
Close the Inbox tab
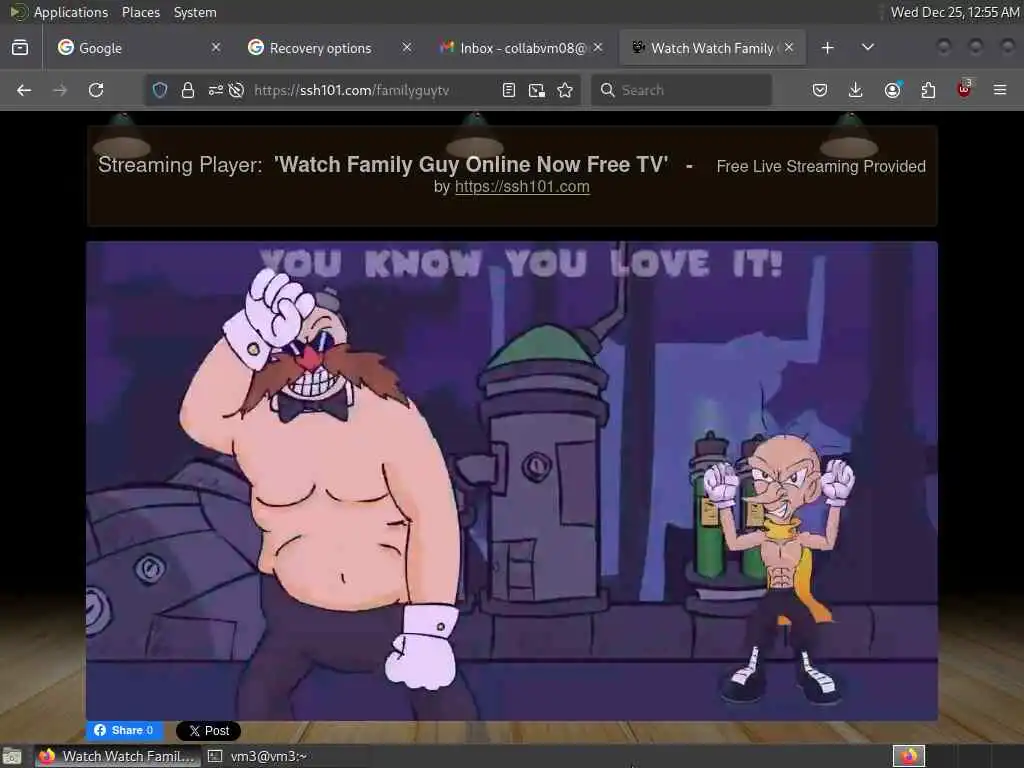[x=598, y=48]
